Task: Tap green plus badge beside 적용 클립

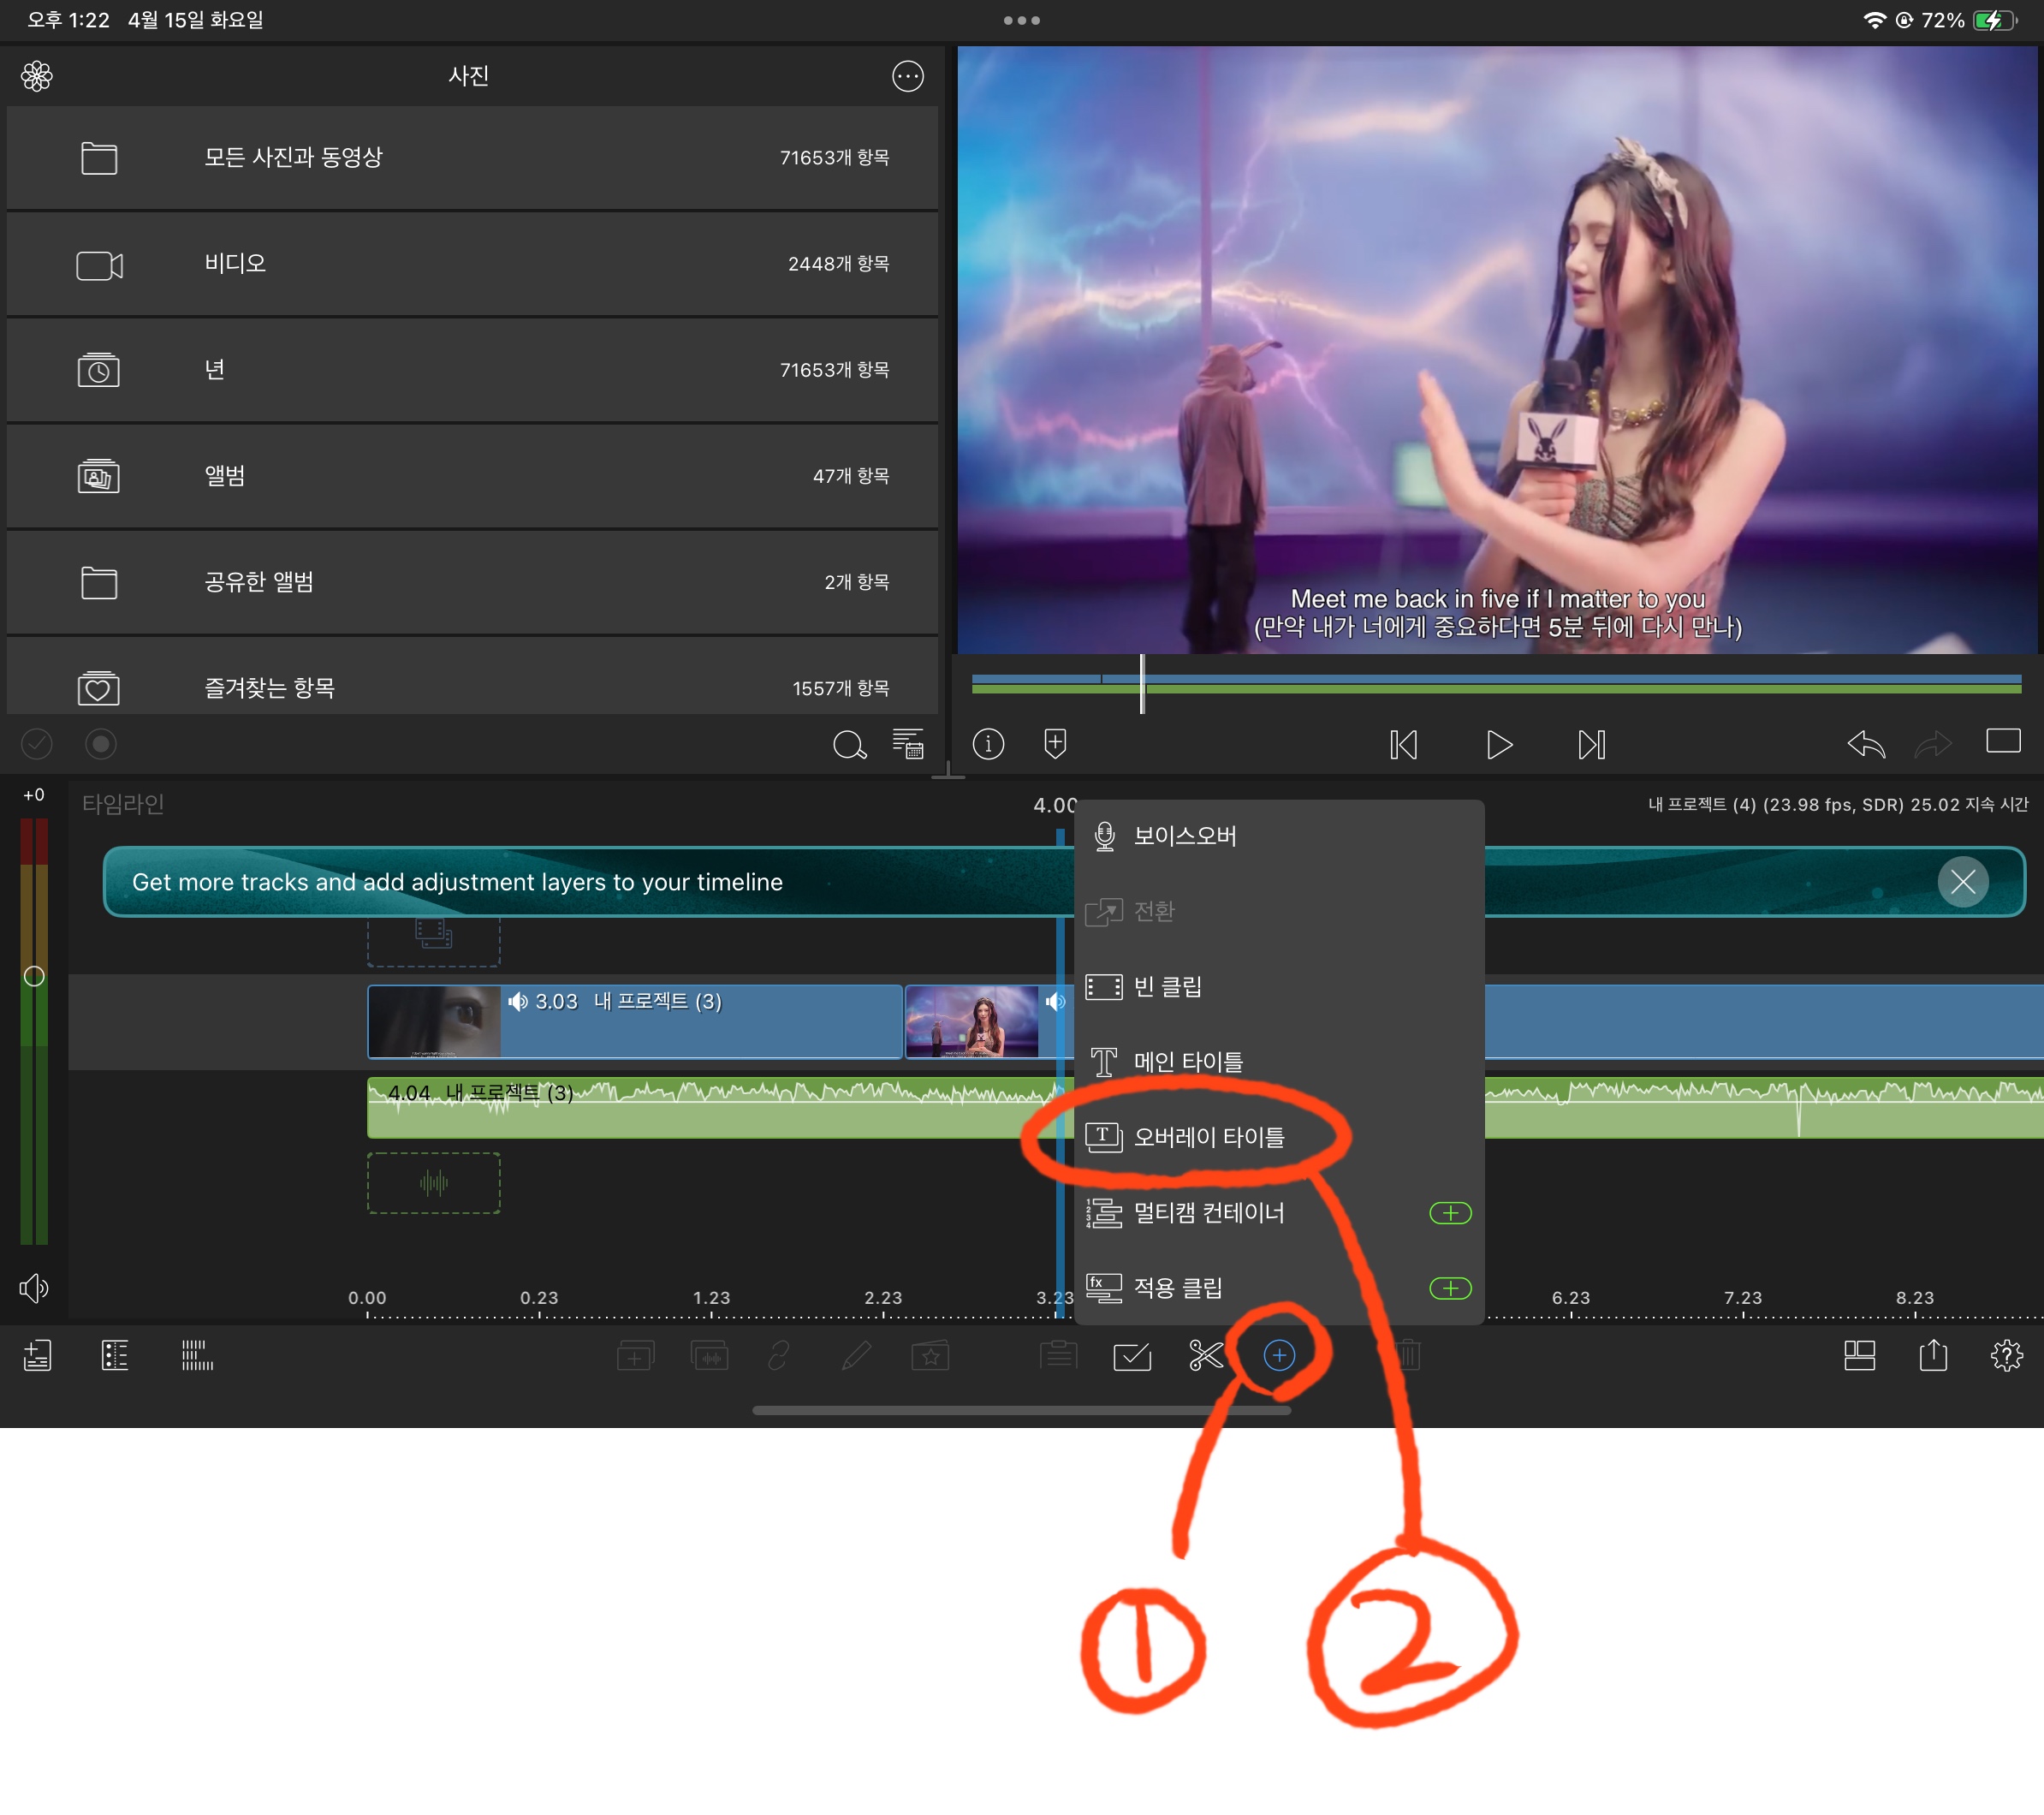Action: pyautogui.click(x=1450, y=1288)
